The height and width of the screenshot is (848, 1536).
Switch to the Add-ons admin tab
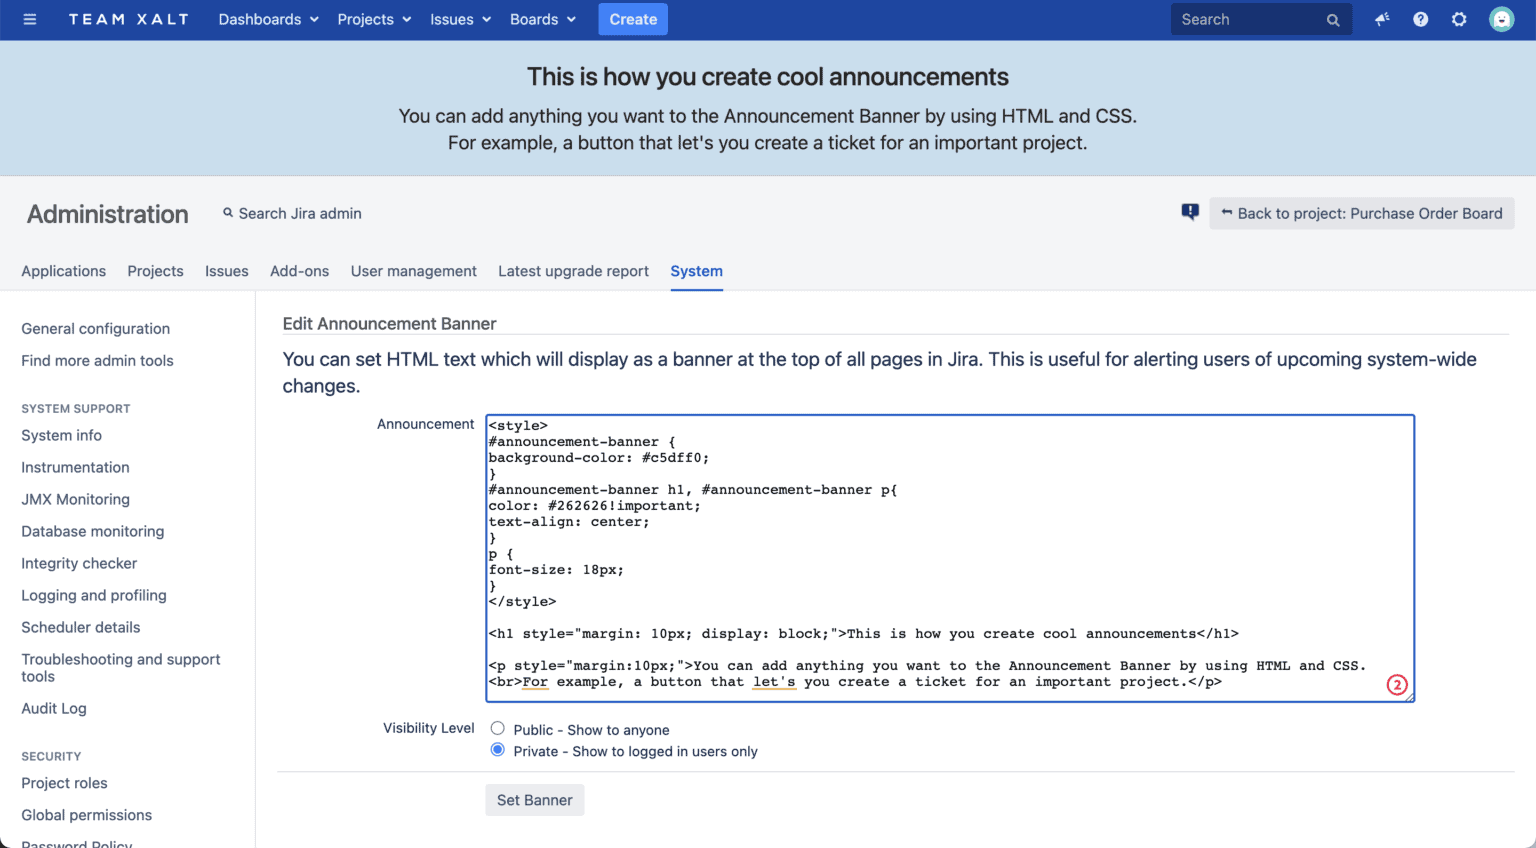click(x=299, y=271)
